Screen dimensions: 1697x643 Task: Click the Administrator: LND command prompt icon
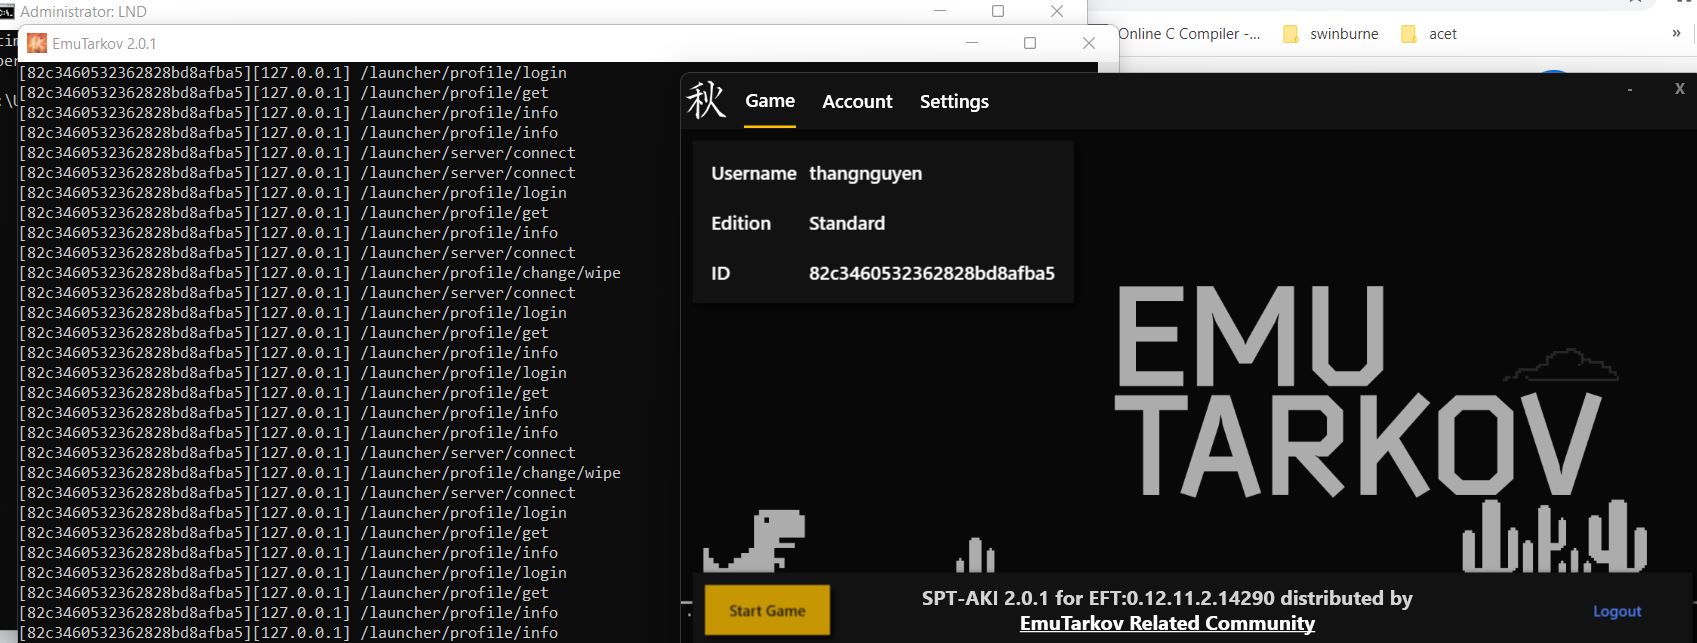click(x=8, y=12)
